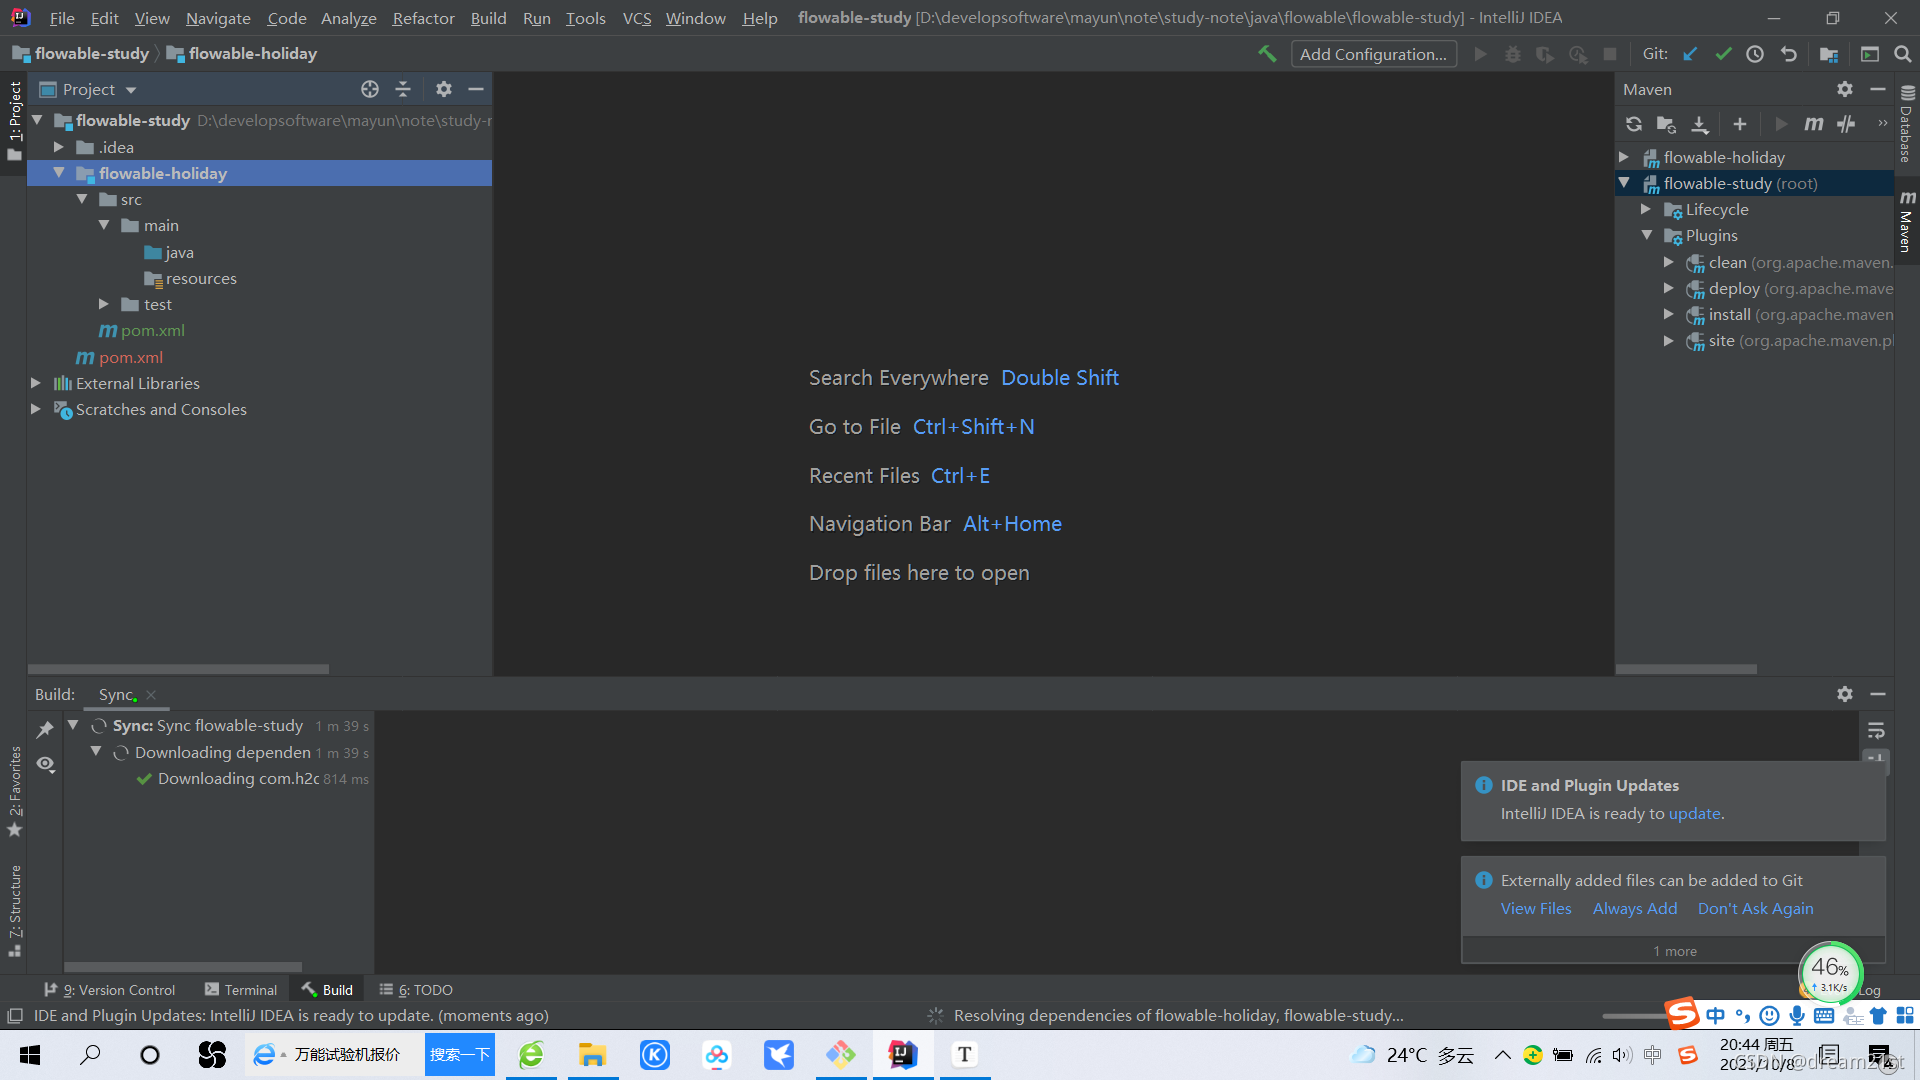Collapse the flowable-study root folder

coord(37,120)
